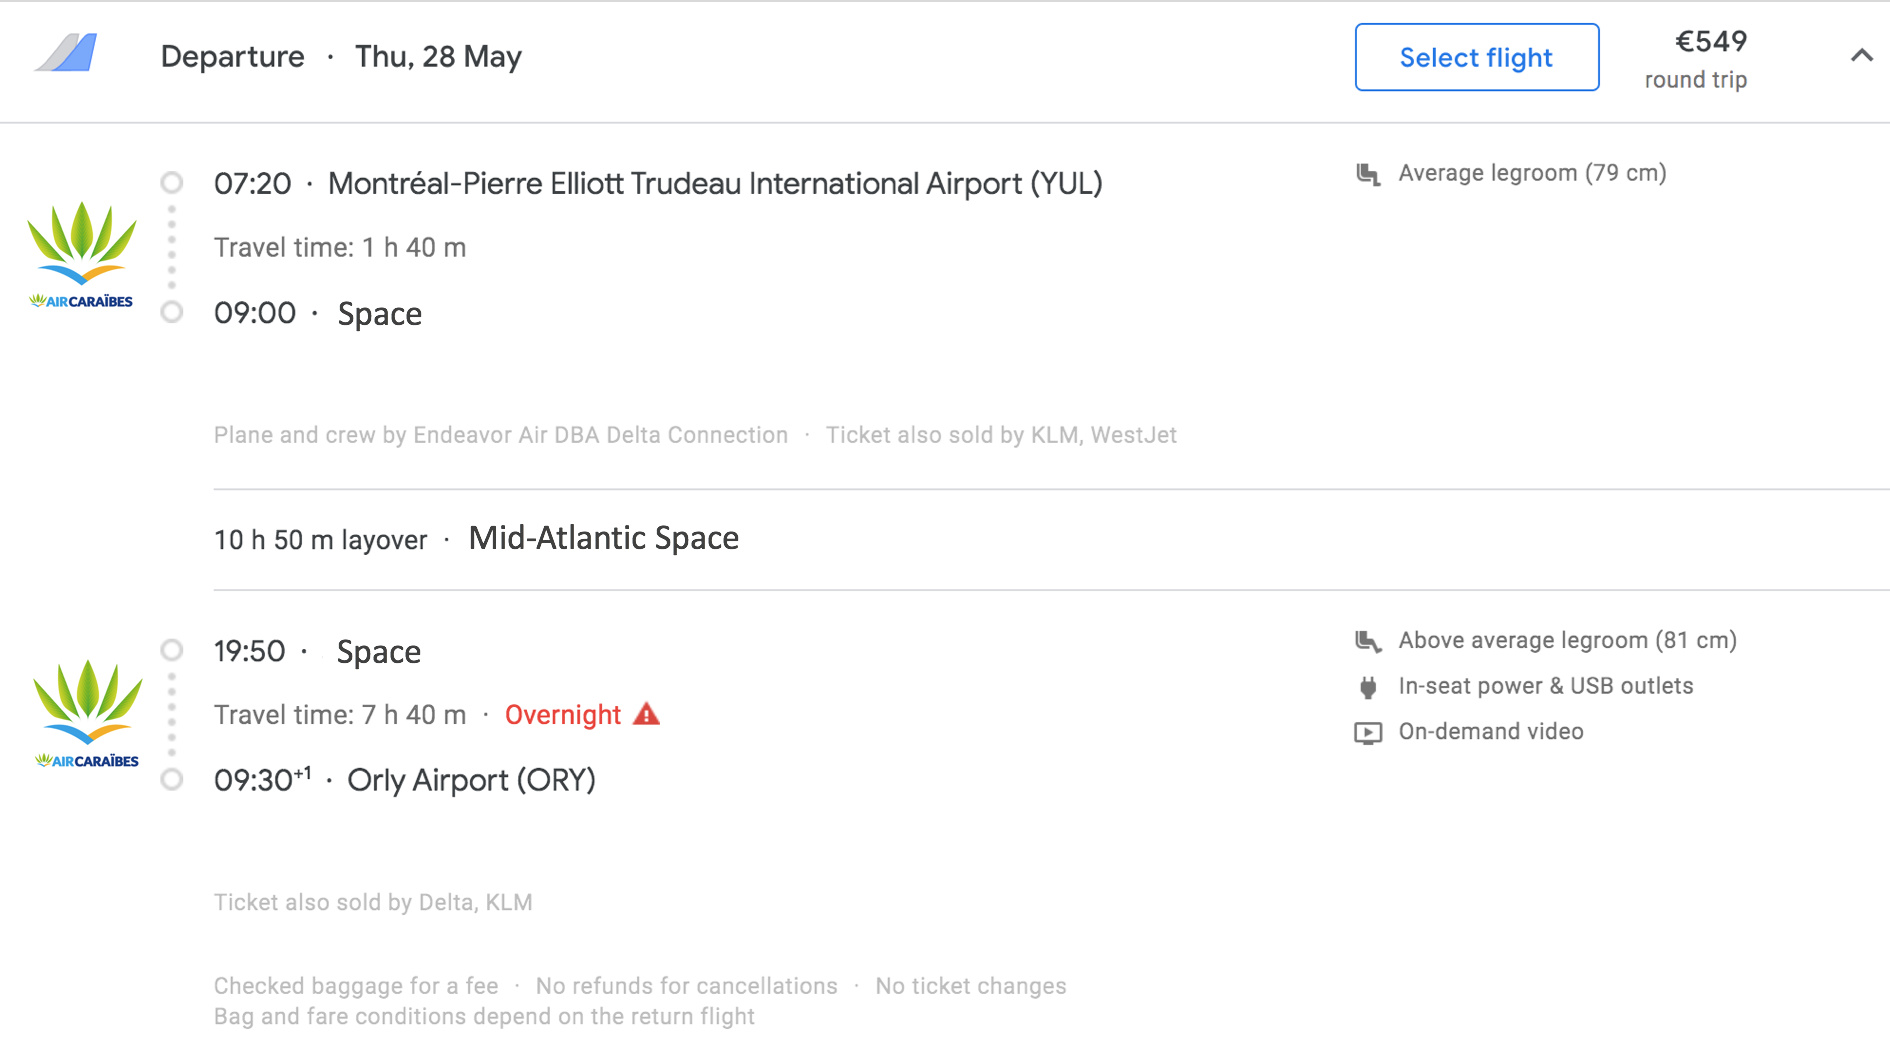1890x1060 pixels.
Task: Click Montréal-Pierre Elliott Trudeau International Airport text
Action: [x=714, y=184]
